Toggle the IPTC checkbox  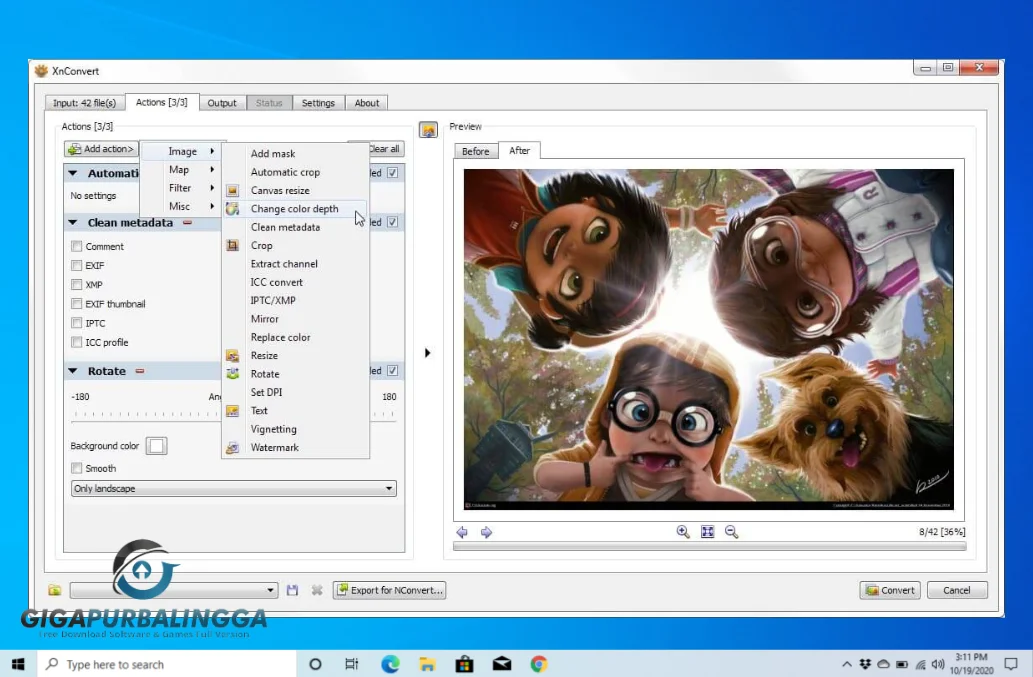pyautogui.click(x=76, y=323)
